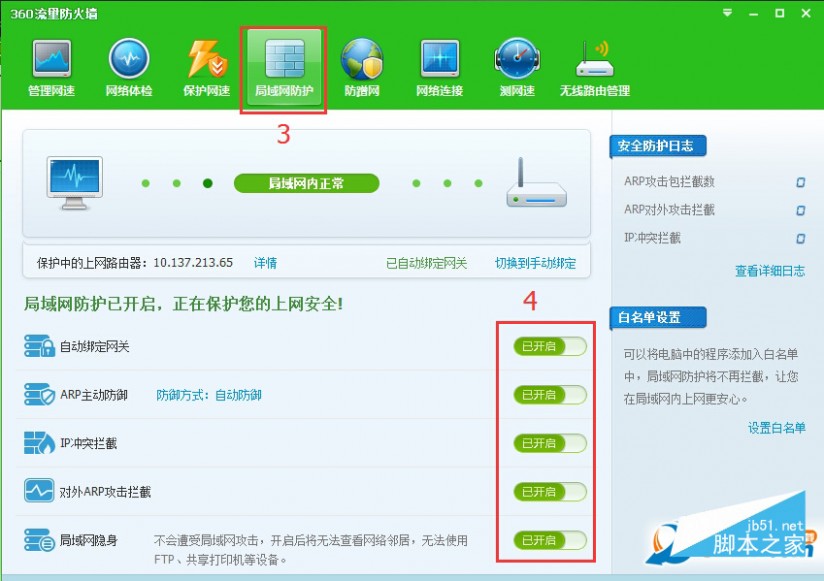824x581 pixels.
Task: Minimize the 360流量防火墙 window
Action: pyautogui.click(x=754, y=13)
